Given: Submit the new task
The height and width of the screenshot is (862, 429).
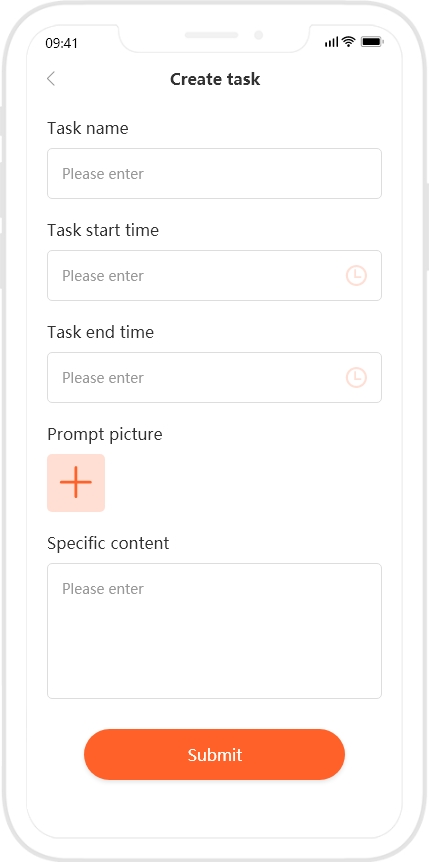Looking at the screenshot, I should click(214, 754).
